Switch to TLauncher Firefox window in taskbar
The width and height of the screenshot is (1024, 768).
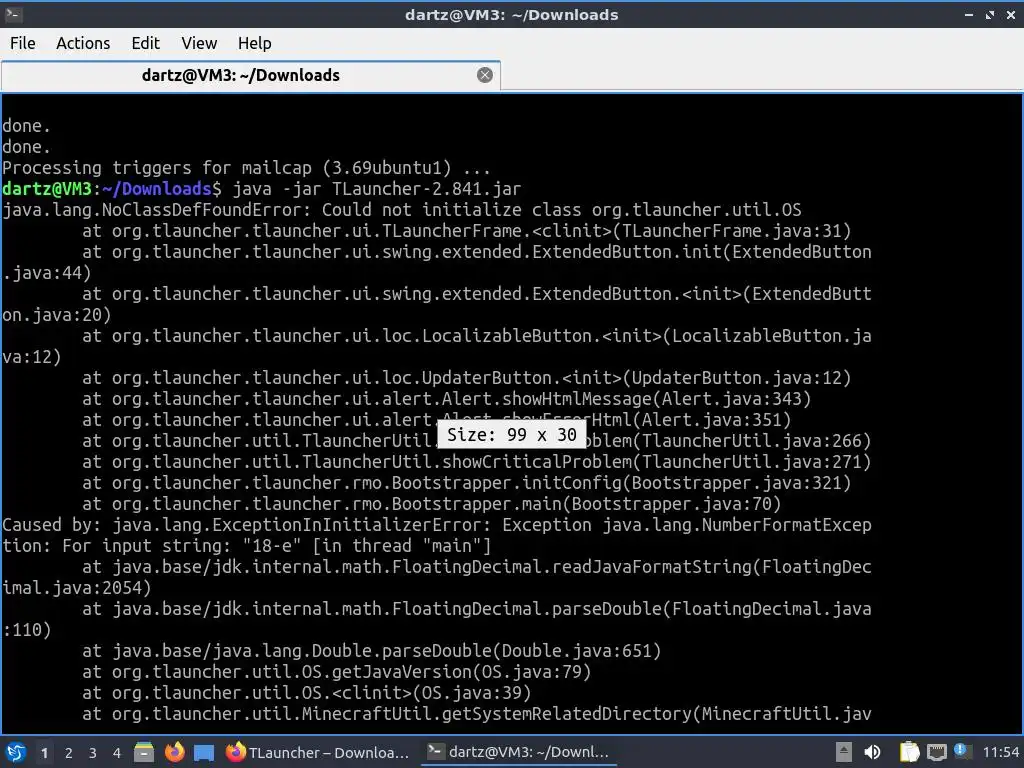coord(318,752)
